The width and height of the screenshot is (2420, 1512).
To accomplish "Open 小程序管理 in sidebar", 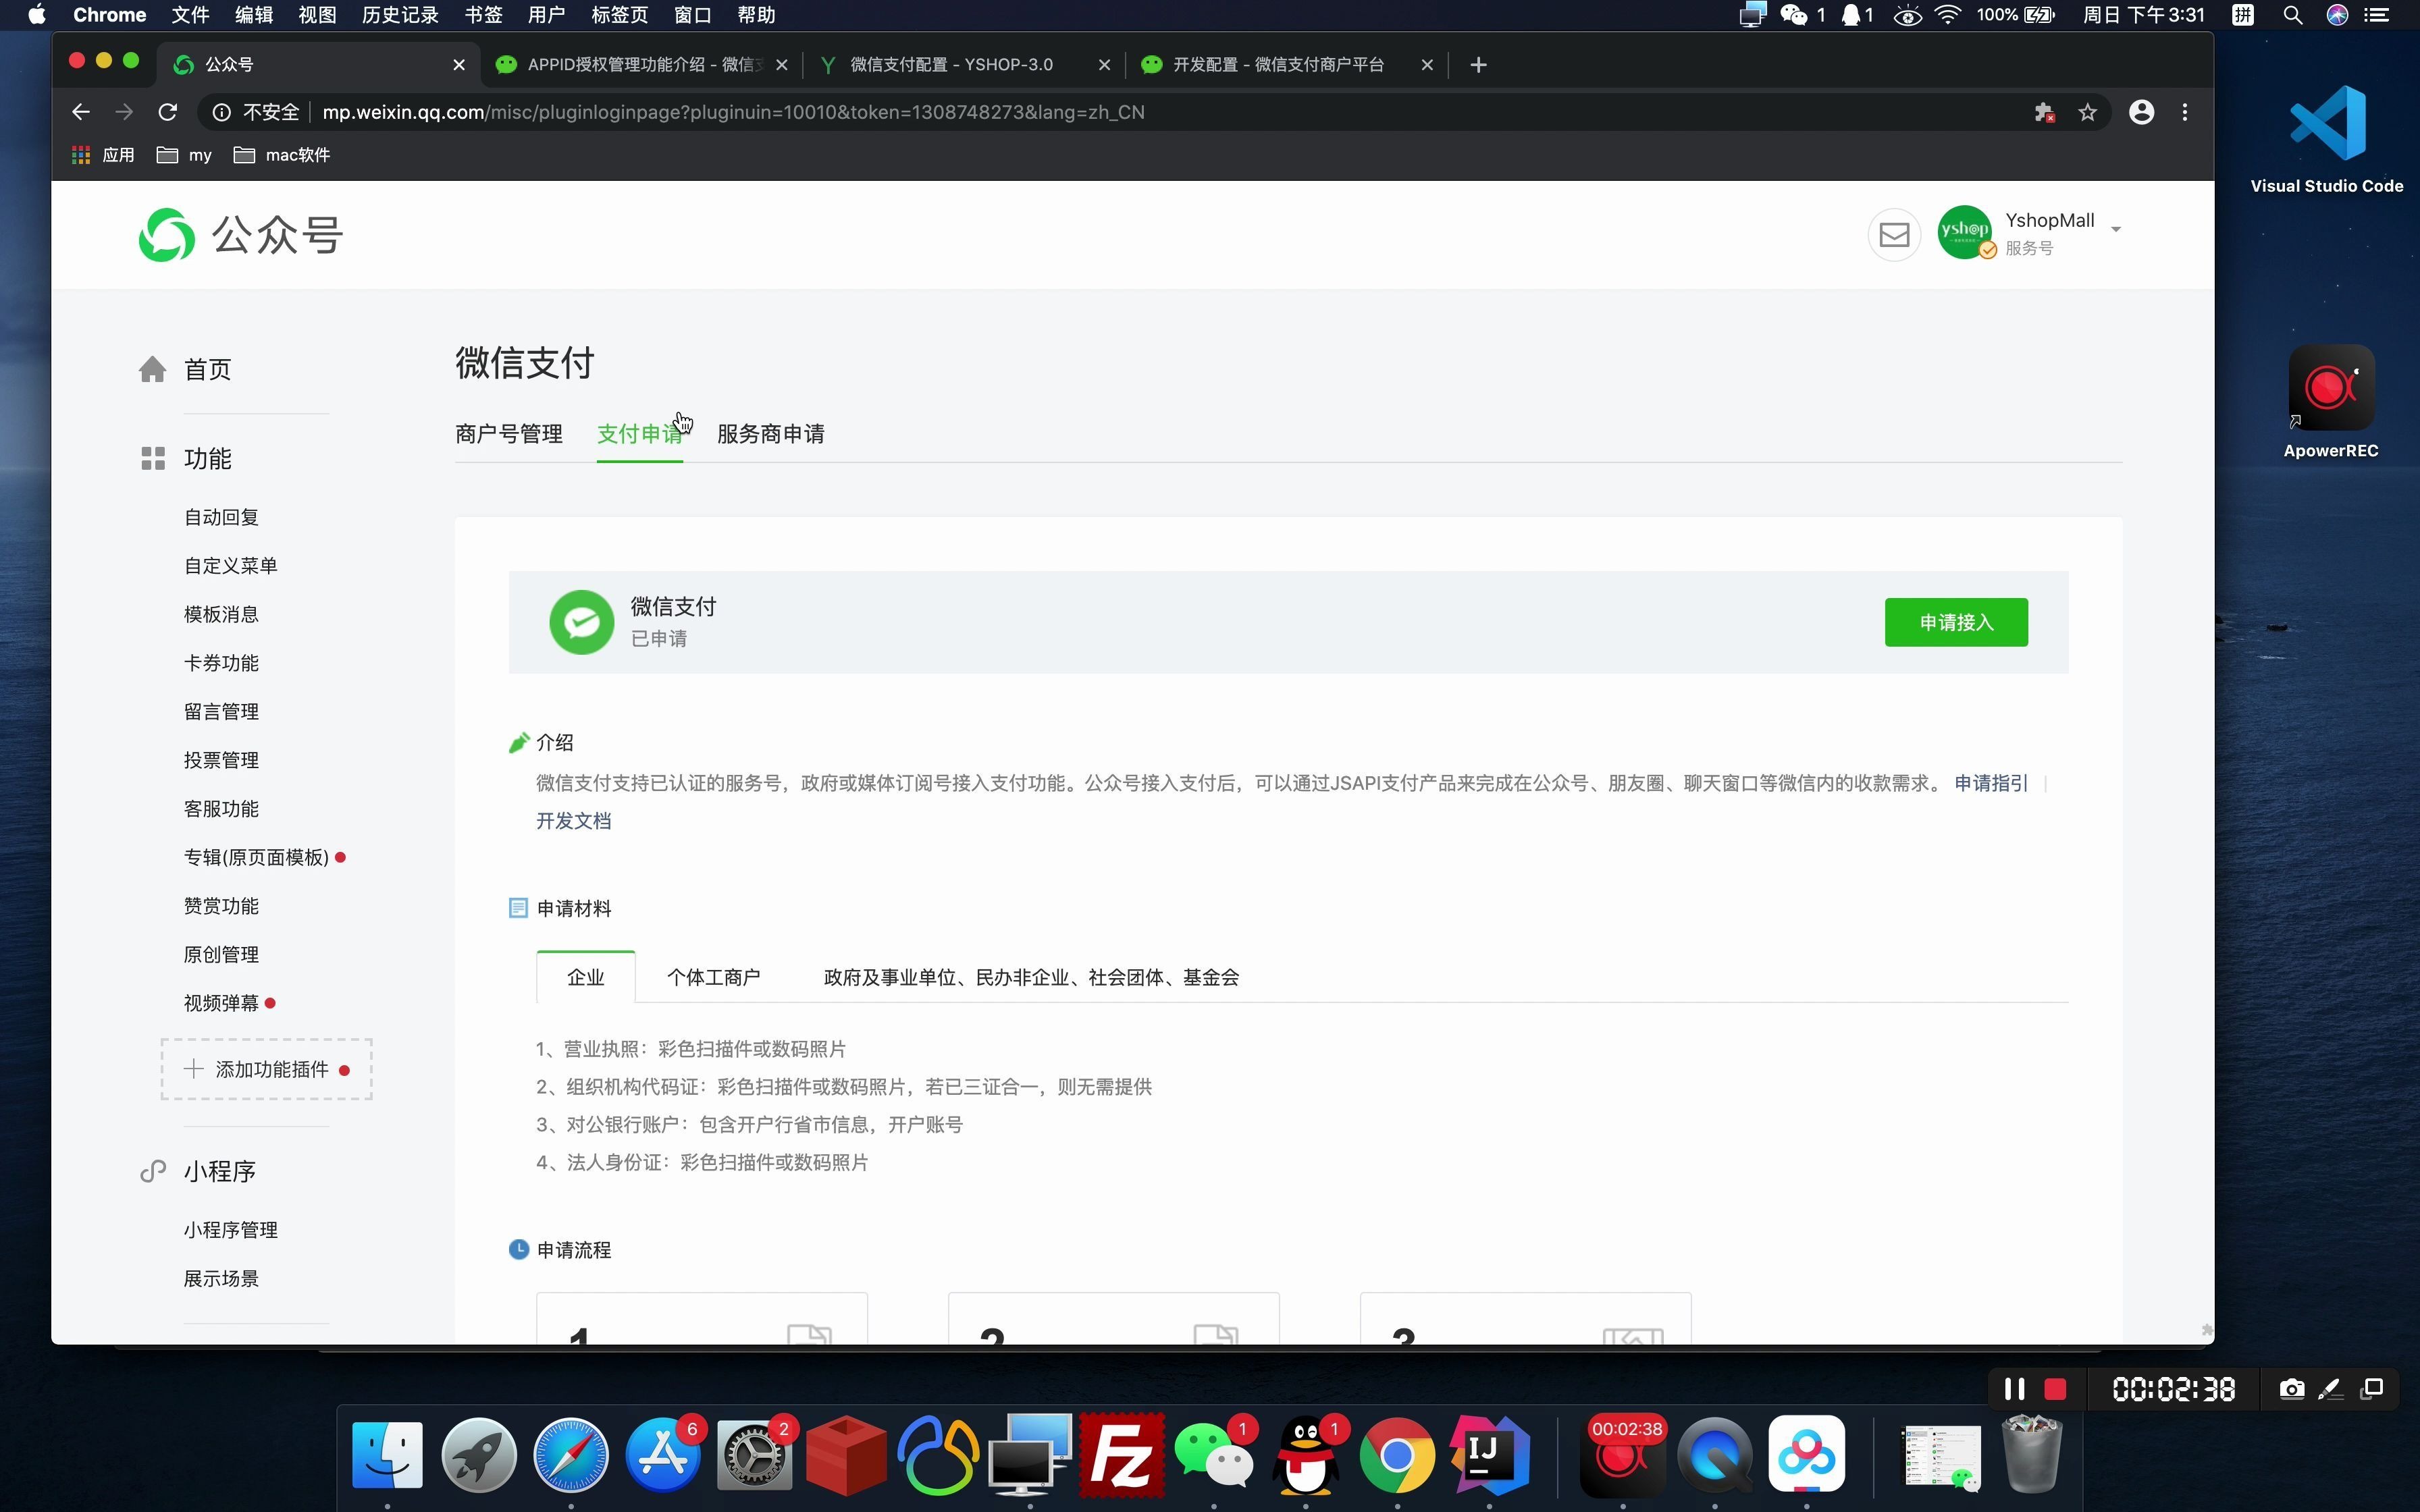I will point(230,1230).
